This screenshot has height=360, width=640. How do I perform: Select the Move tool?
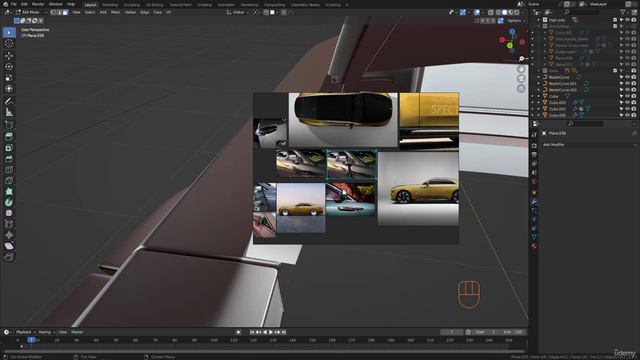[x=9, y=56]
